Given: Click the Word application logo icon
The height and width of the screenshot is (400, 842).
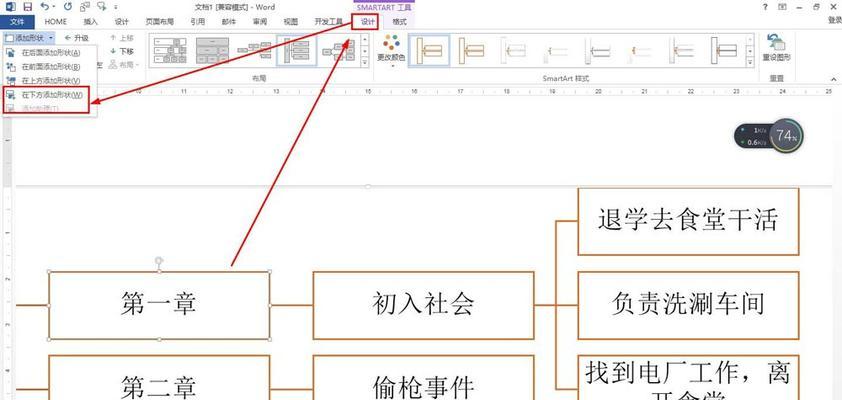Looking at the screenshot, I should click(10, 7).
